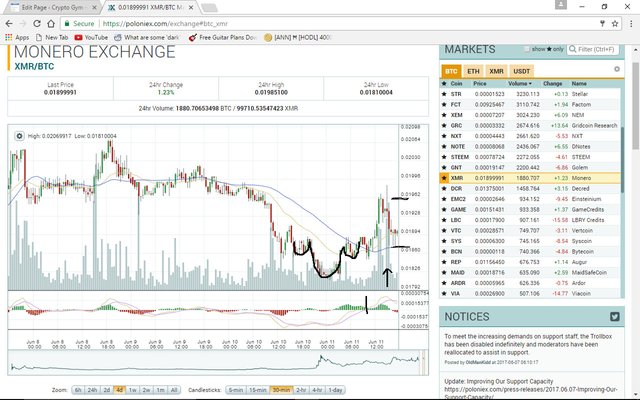The width and height of the screenshot is (640, 400).
Task: Select the MAID MaidSafeCoin row
Action: 530,273
